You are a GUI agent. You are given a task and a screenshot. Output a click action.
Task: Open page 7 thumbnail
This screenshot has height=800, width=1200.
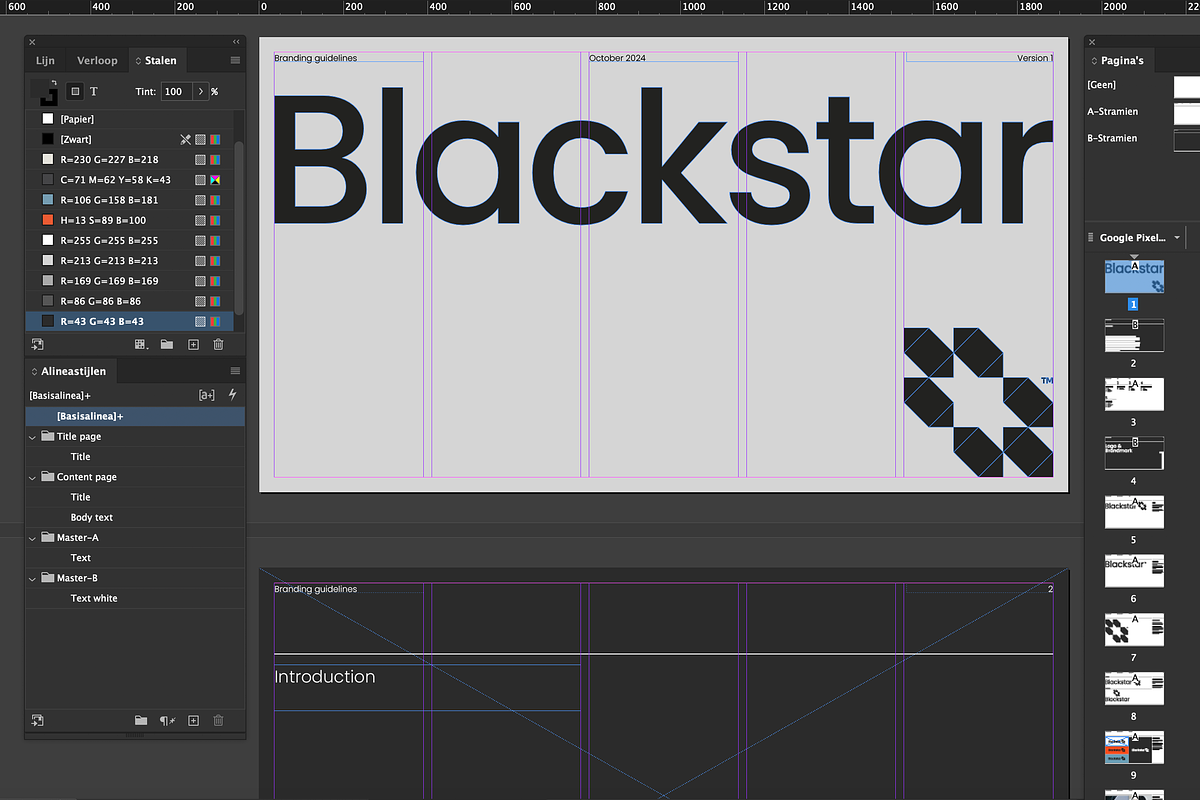pos(1134,629)
